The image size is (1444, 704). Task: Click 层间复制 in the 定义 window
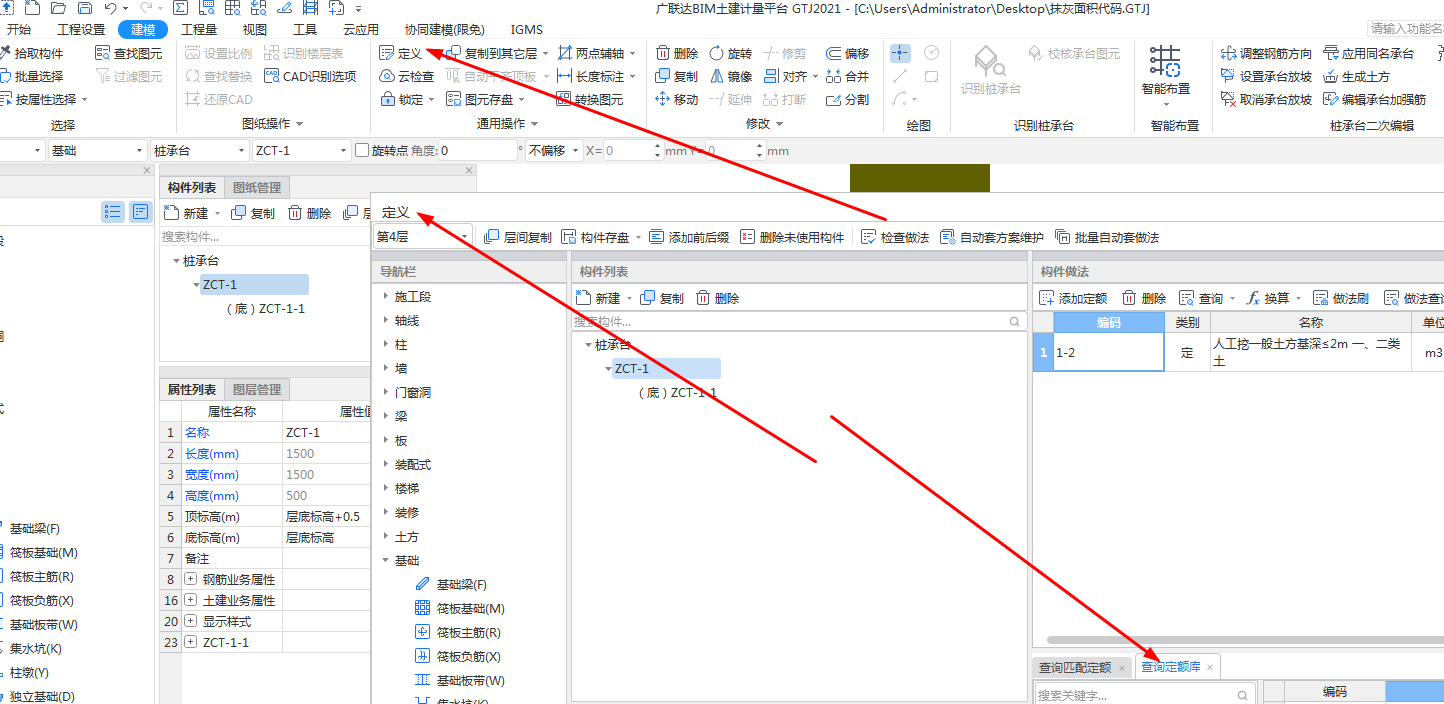pos(517,237)
